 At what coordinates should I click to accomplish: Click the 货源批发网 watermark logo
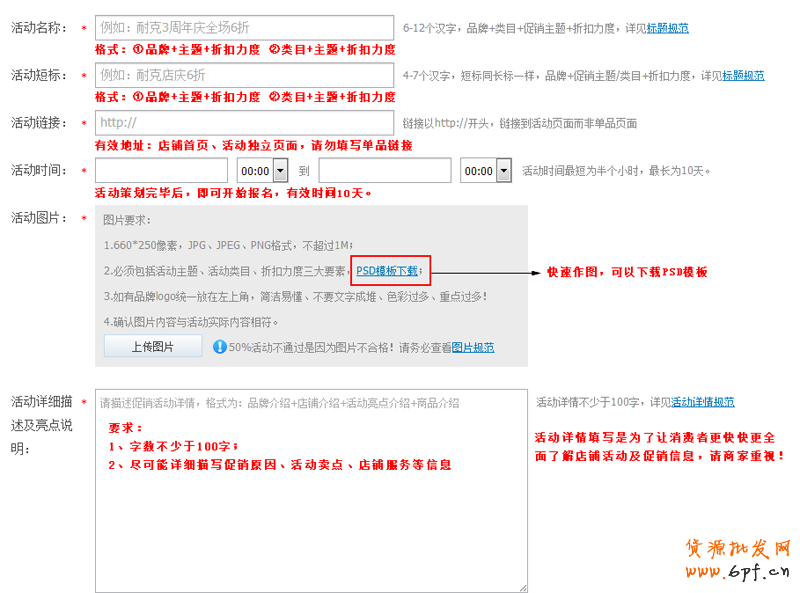click(738, 549)
